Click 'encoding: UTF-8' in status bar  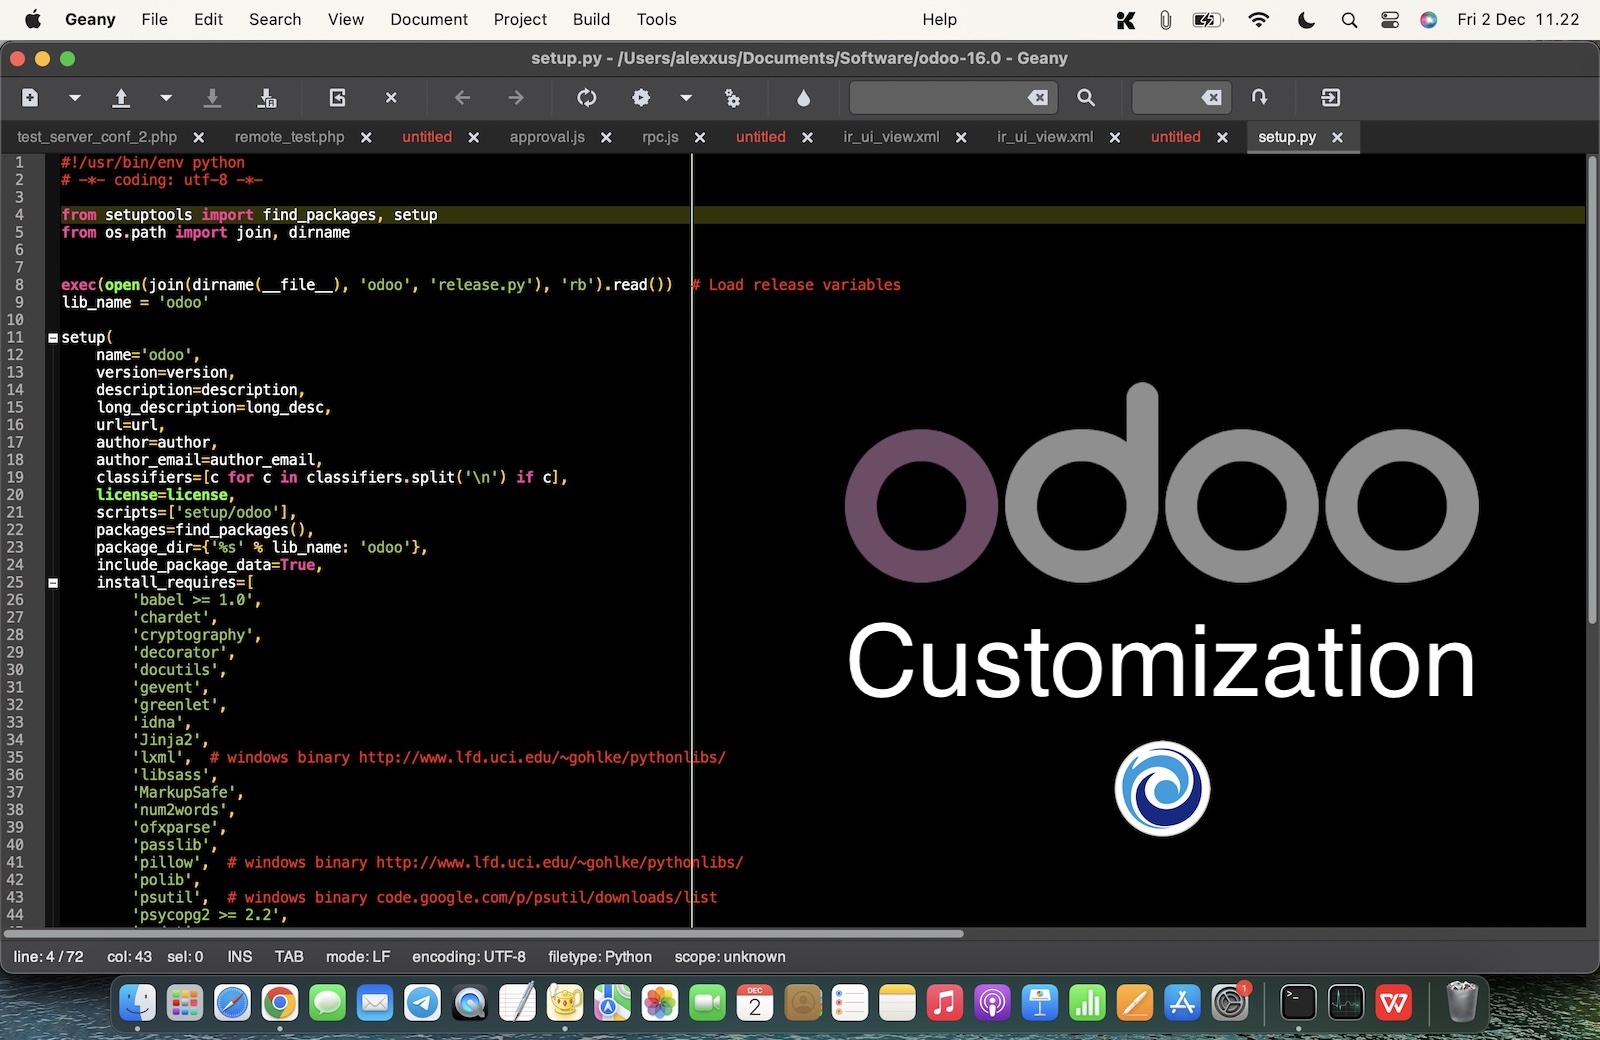point(469,957)
